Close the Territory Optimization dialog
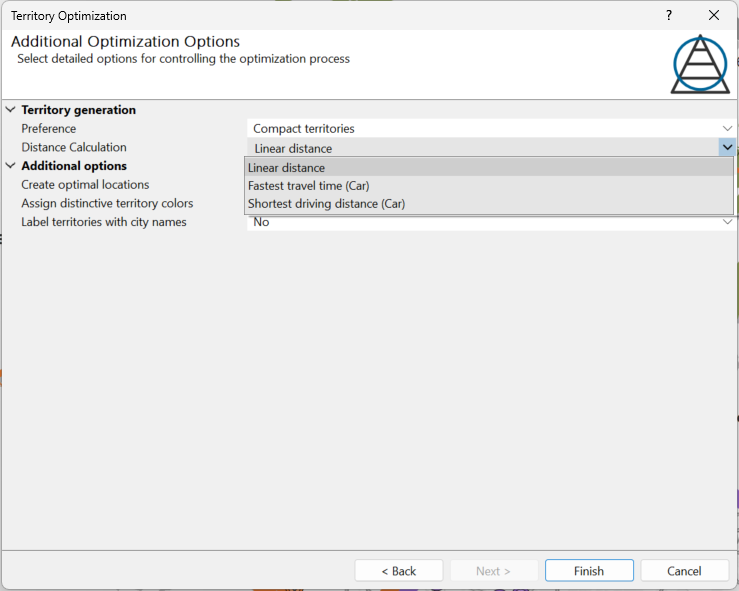739x591 pixels. coord(714,16)
